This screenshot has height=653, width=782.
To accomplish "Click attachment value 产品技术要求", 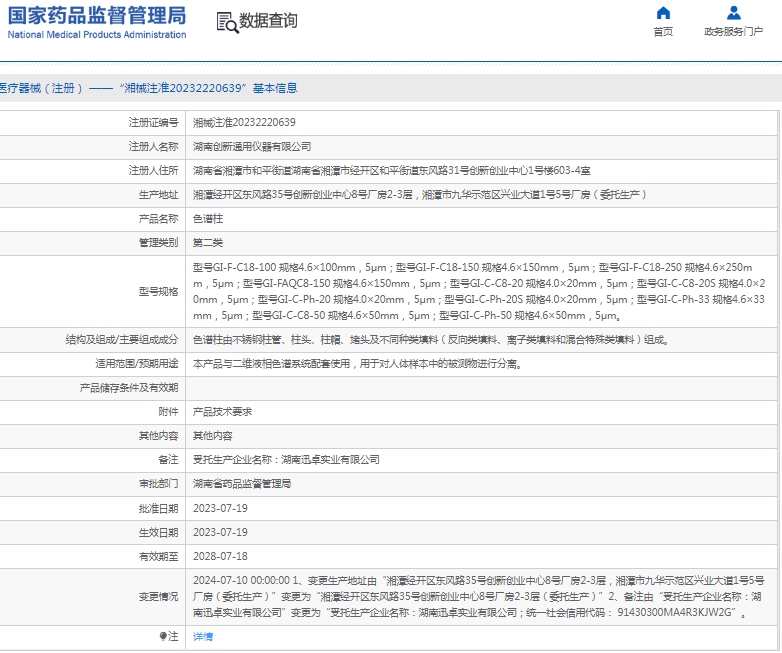I will point(222,412).
